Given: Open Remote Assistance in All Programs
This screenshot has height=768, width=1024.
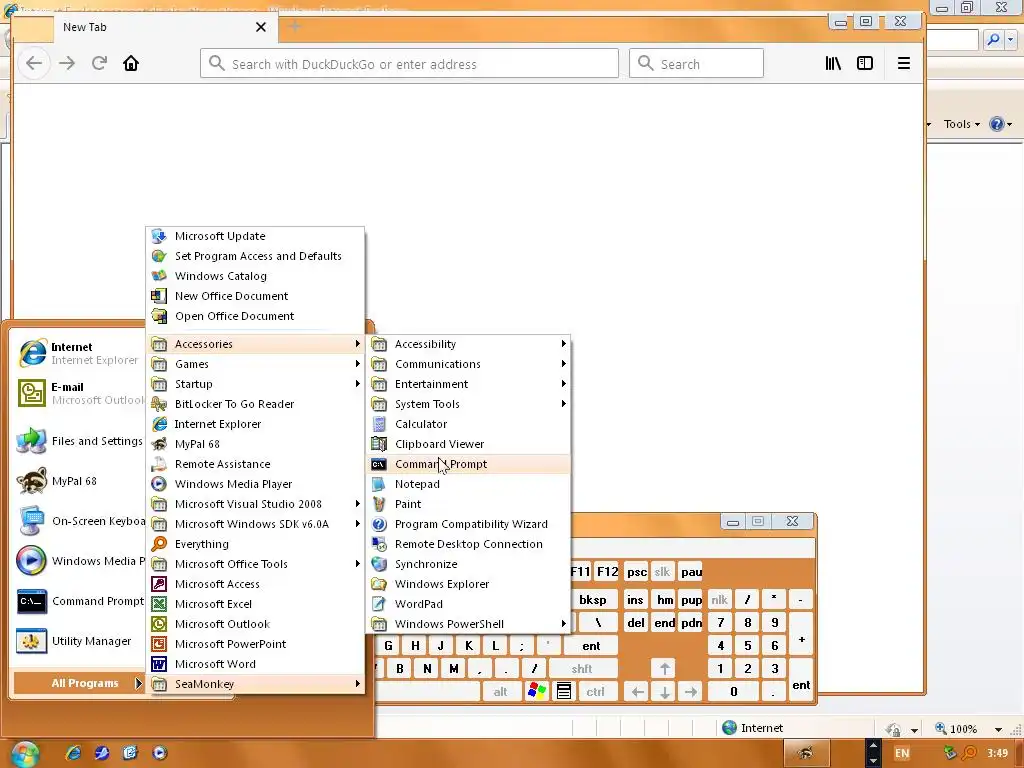Looking at the screenshot, I should (255, 464).
